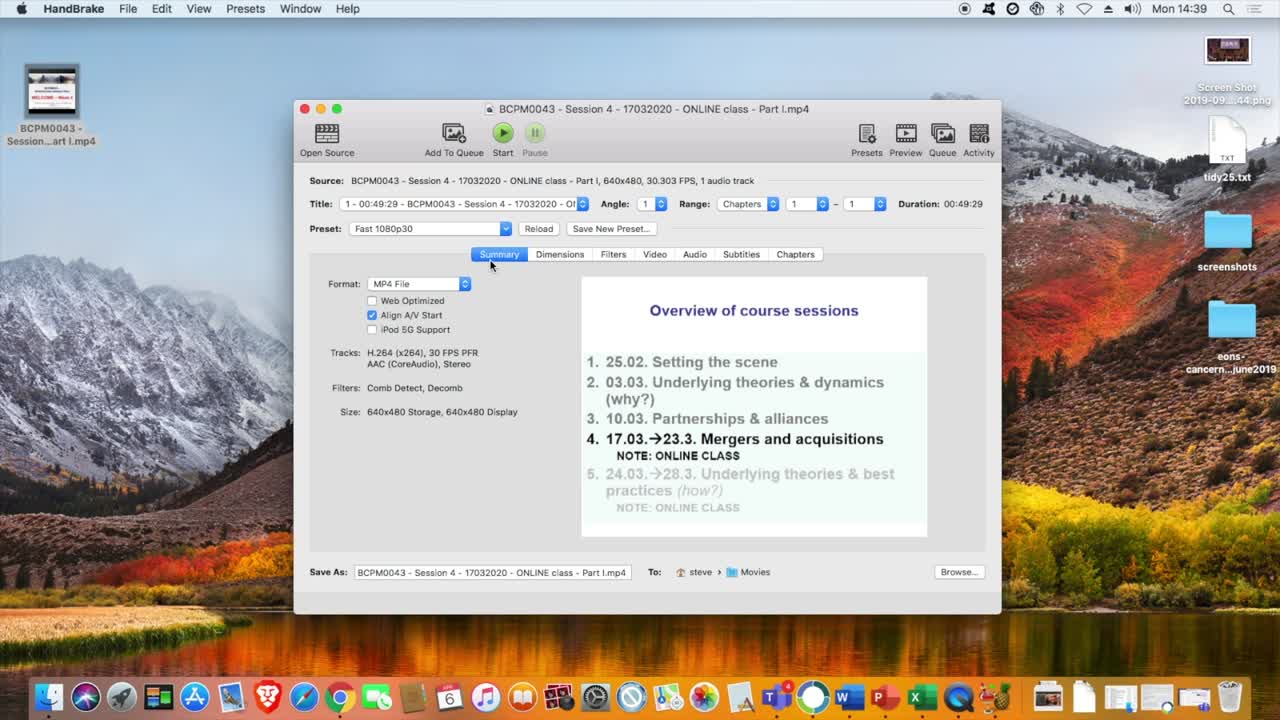Open the Window menu
The width and height of the screenshot is (1280, 720).
(300, 9)
